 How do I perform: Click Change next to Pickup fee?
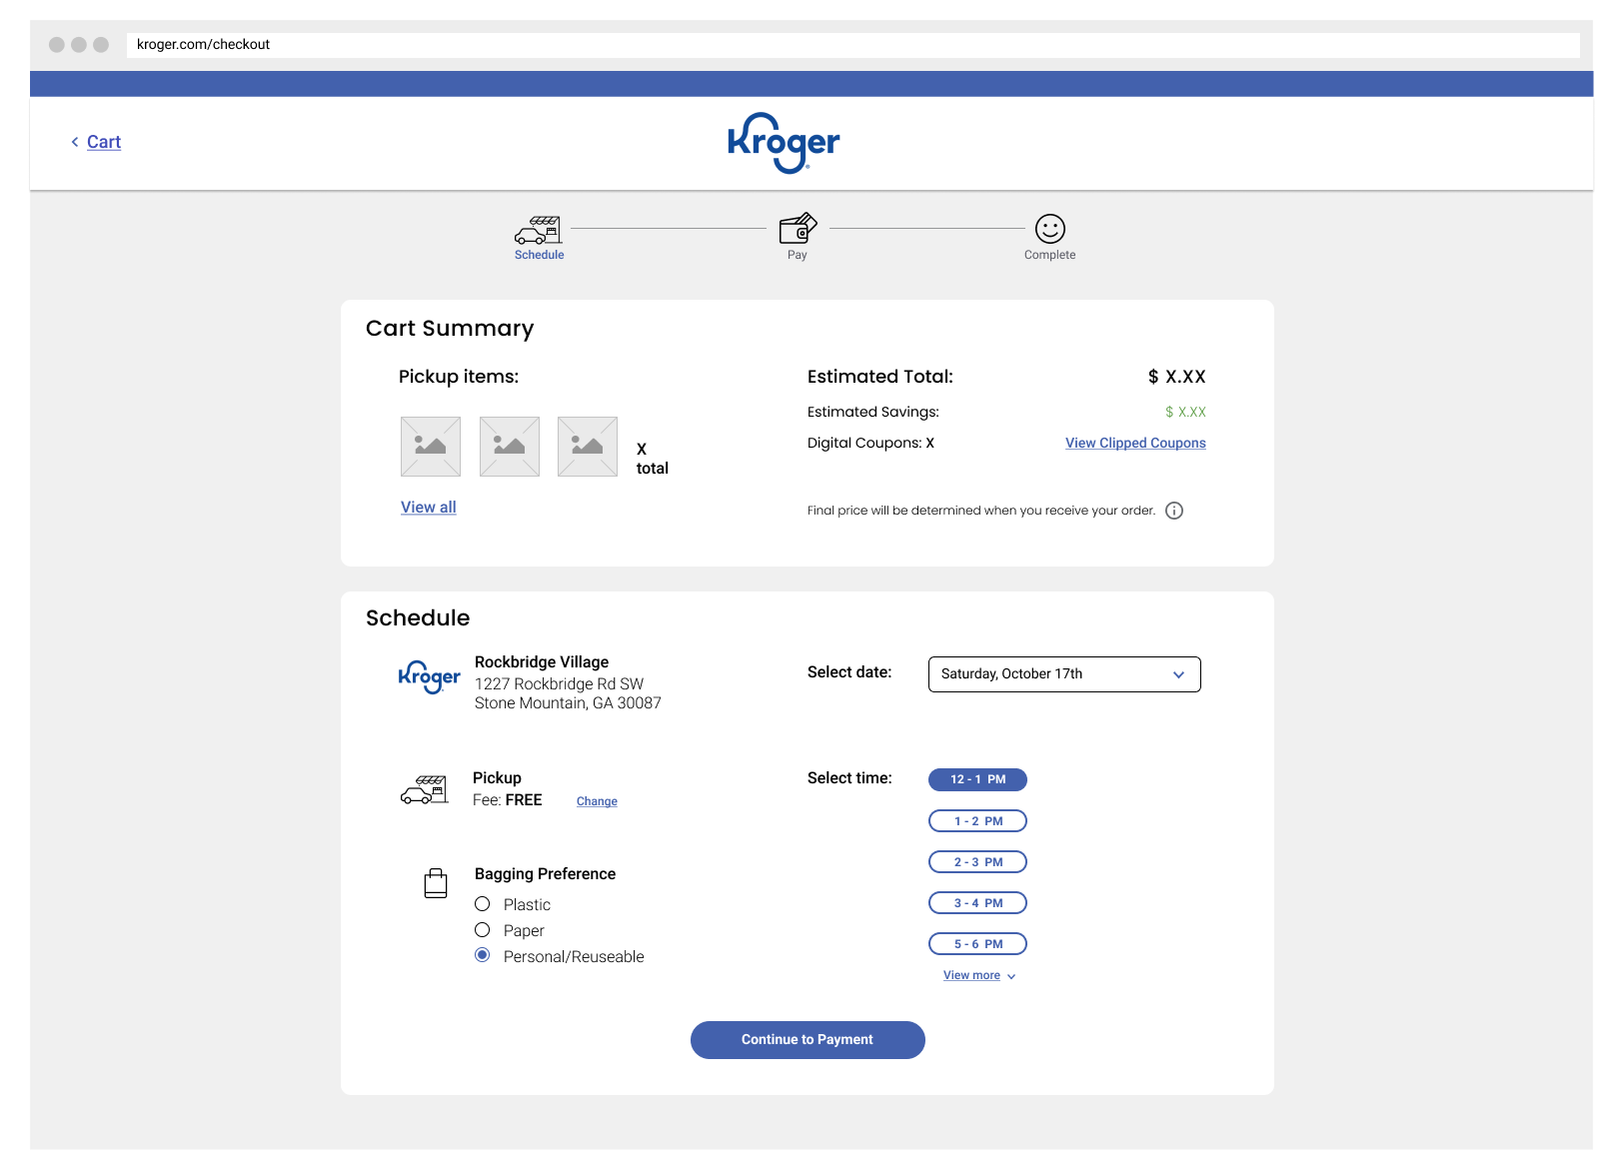(x=597, y=802)
